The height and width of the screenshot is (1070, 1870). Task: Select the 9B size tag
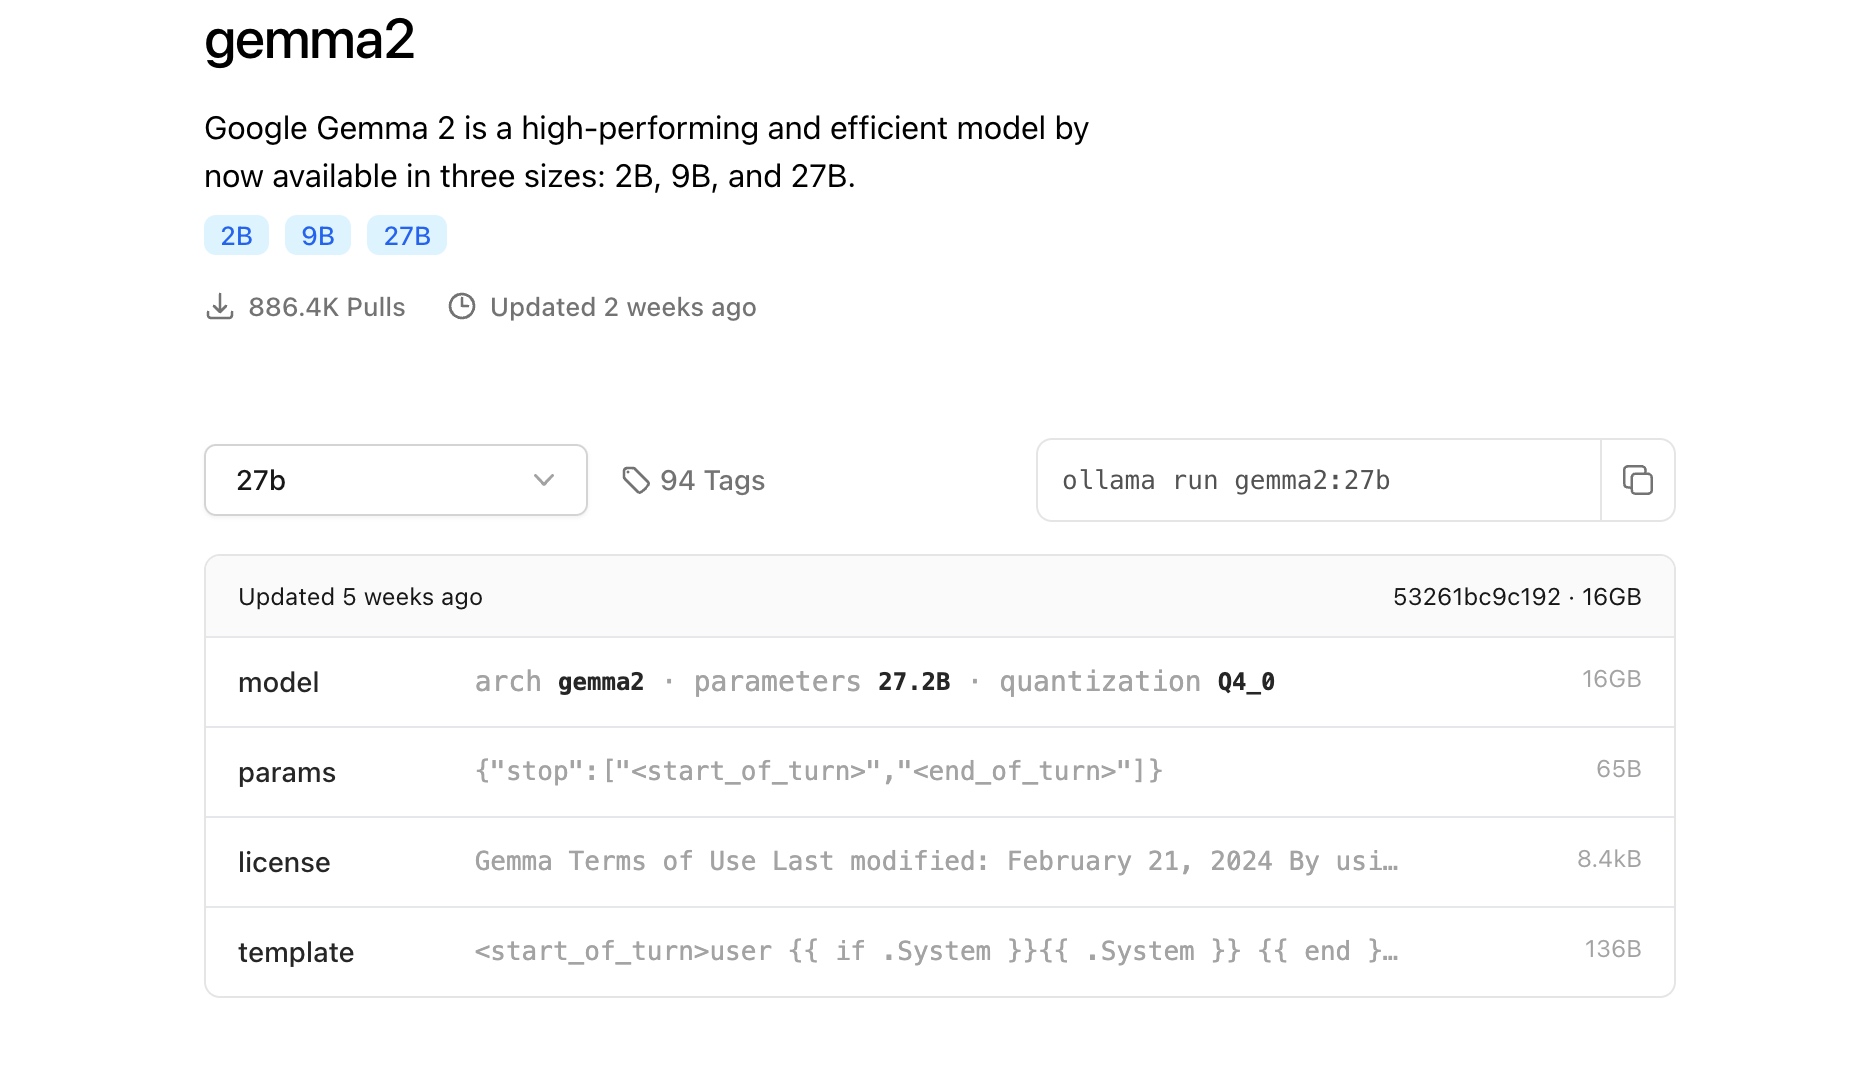tap(318, 235)
